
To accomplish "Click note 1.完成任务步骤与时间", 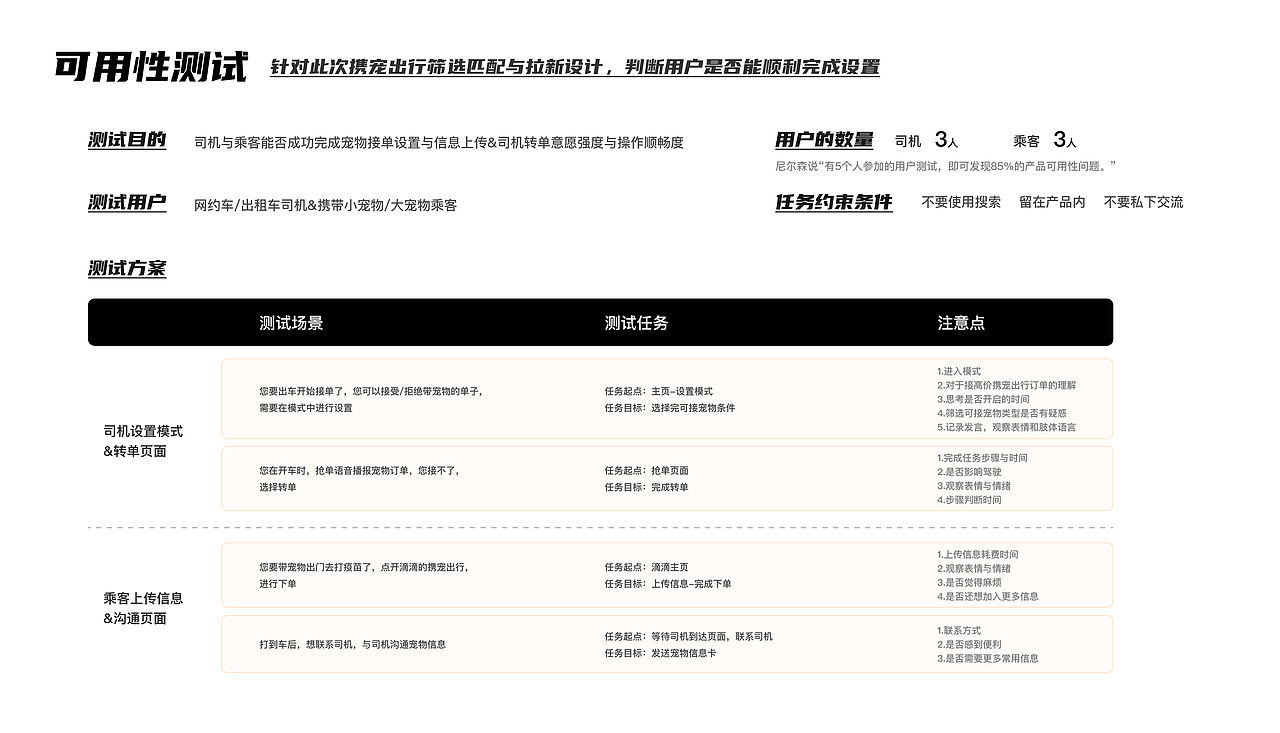I will tap(982, 458).
